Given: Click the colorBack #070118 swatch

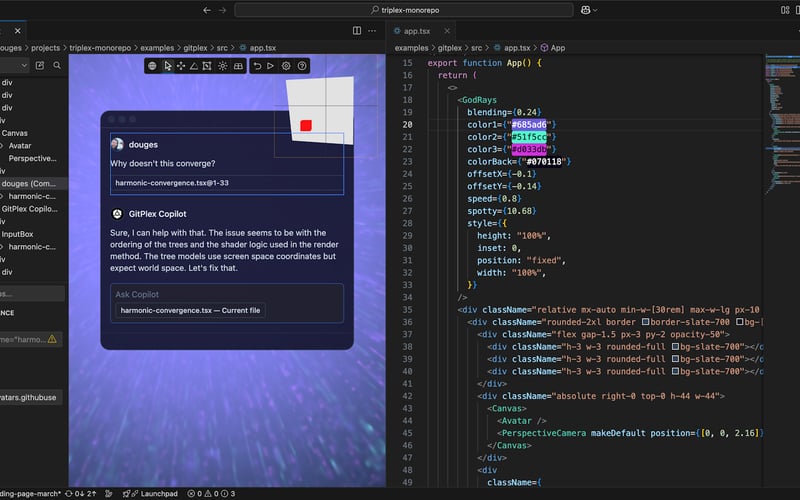Looking at the screenshot, I should 543,162.
